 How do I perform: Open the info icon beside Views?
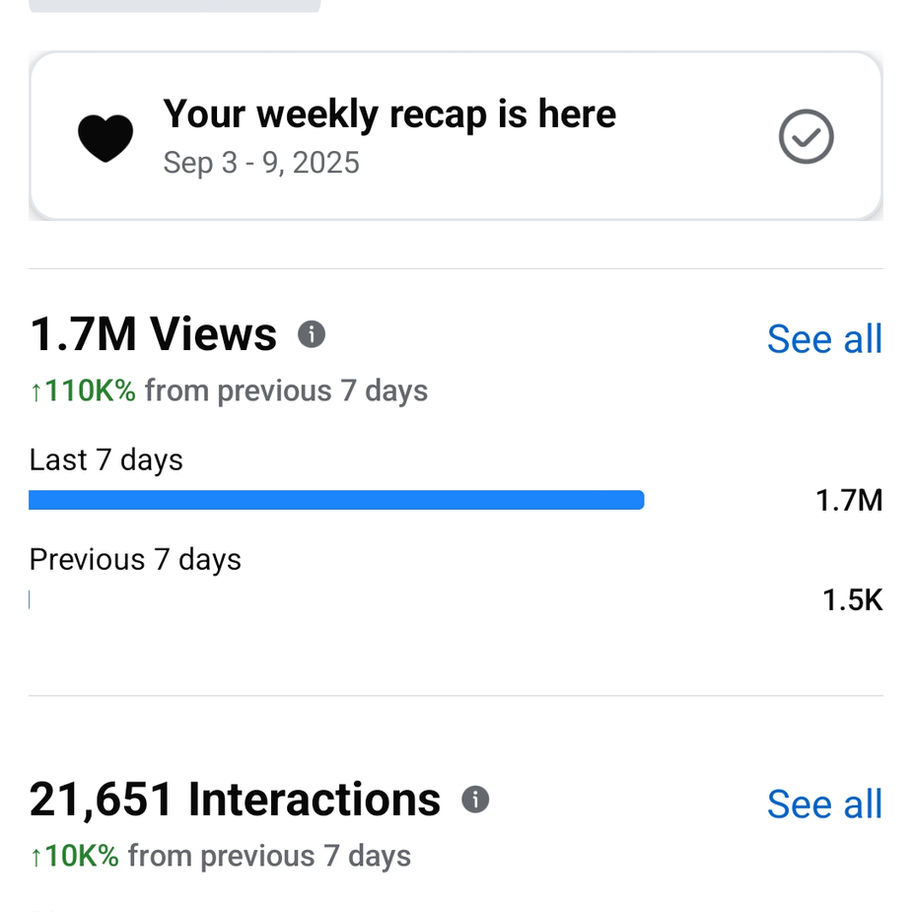[x=312, y=334]
